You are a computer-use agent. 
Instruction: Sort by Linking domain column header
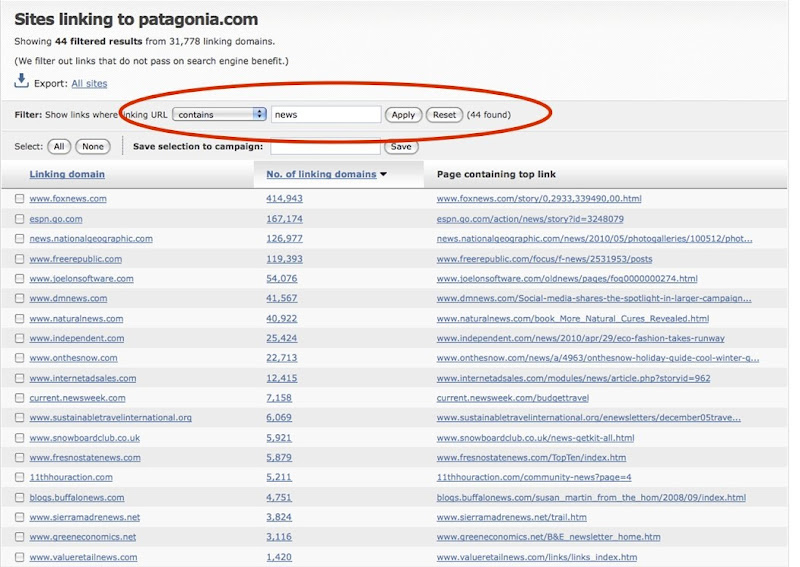pyautogui.click(x=67, y=174)
